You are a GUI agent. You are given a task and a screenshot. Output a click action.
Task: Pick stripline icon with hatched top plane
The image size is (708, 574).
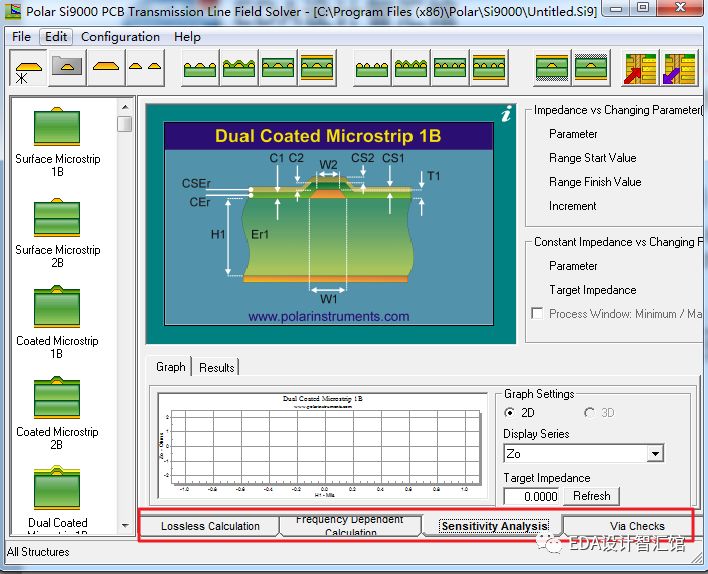click(591, 69)
